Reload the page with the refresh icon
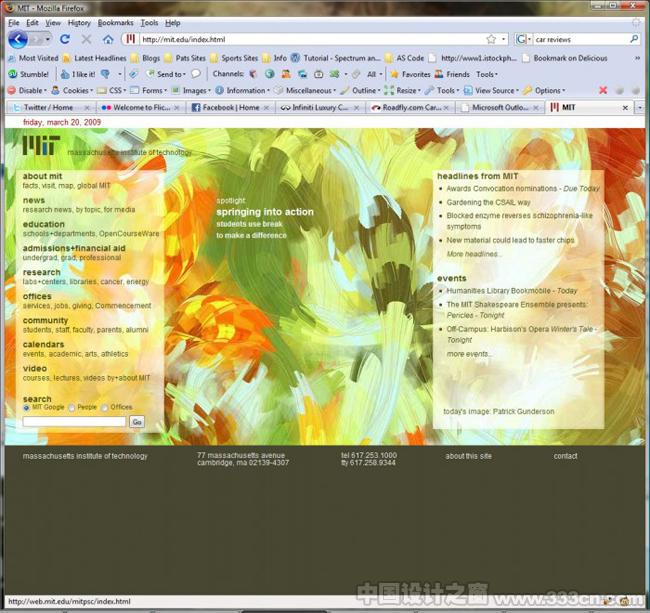This screenshot has height=613, width=650. (x=65, y=39)
